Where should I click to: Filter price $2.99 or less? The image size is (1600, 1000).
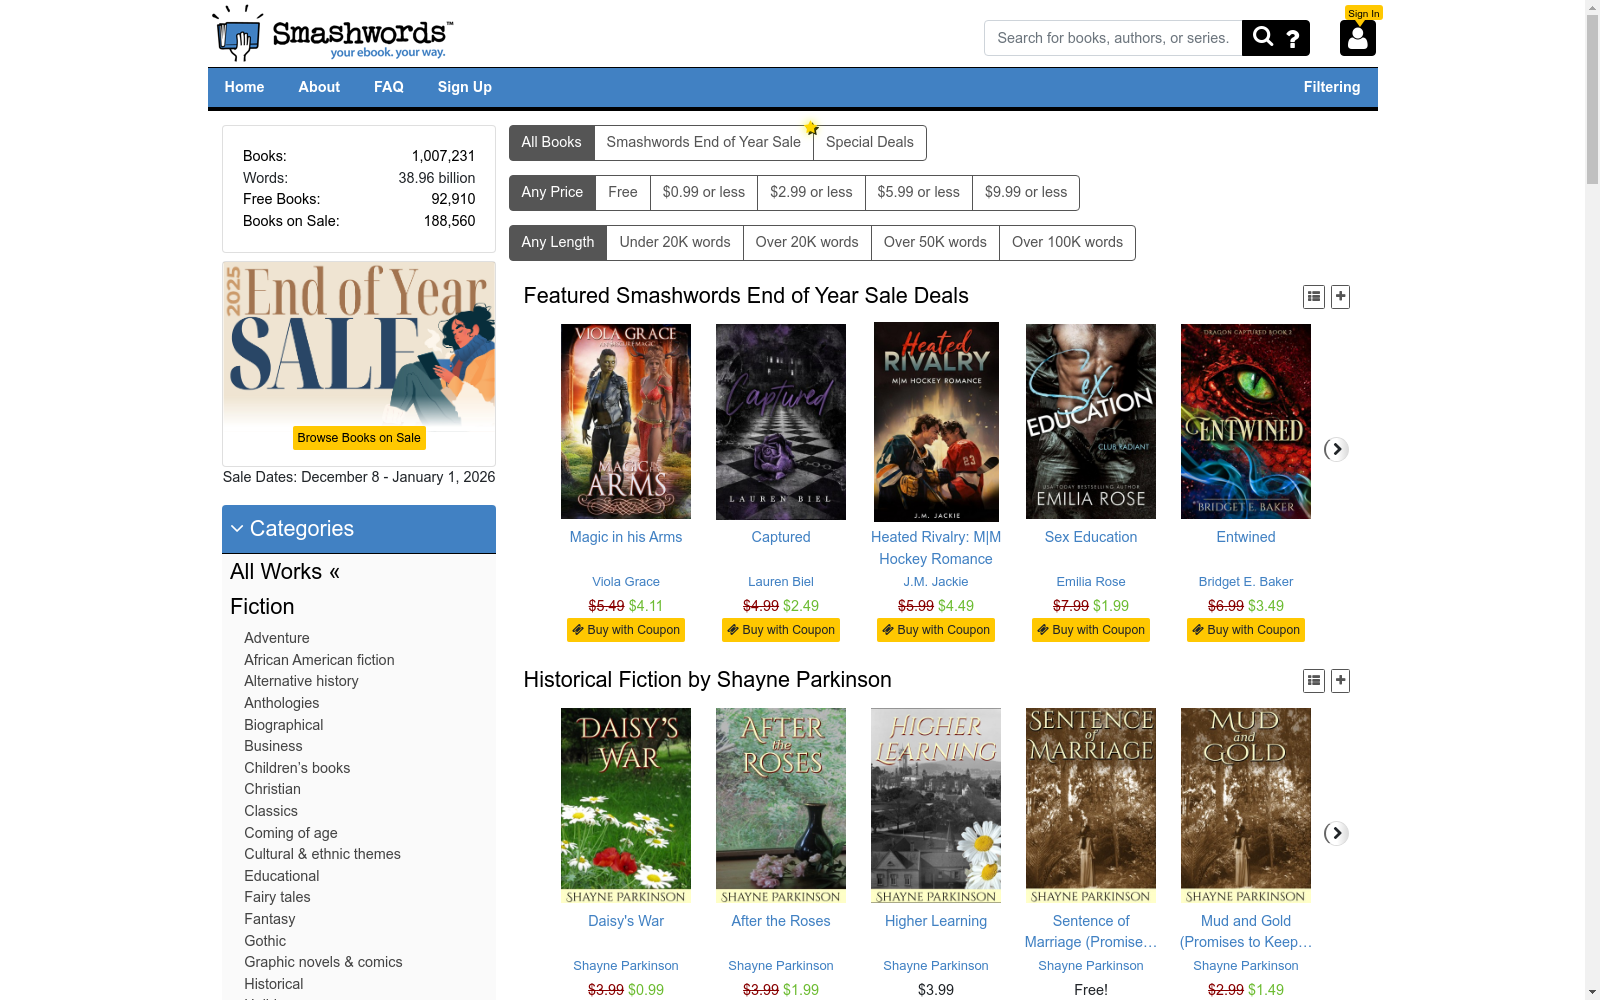coord(811,193)
